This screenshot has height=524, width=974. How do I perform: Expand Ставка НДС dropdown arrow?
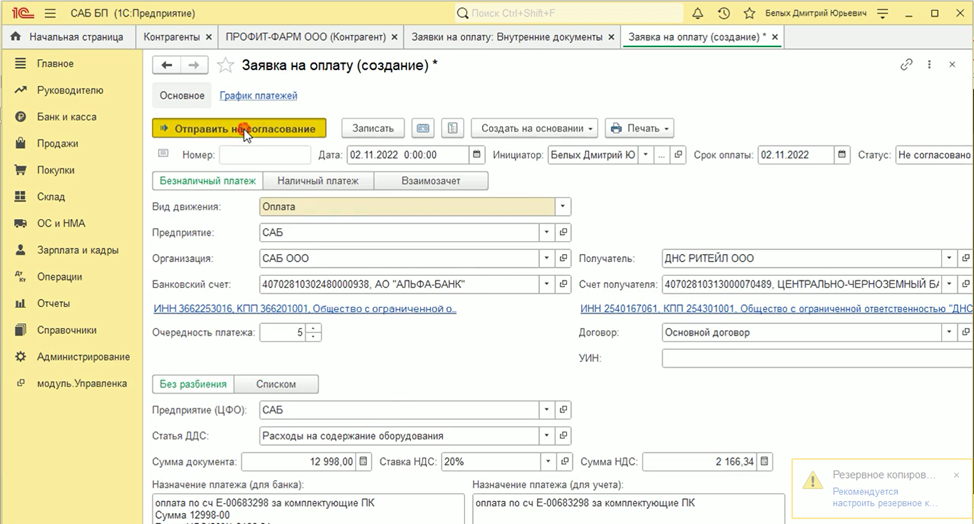pos(548,461)
